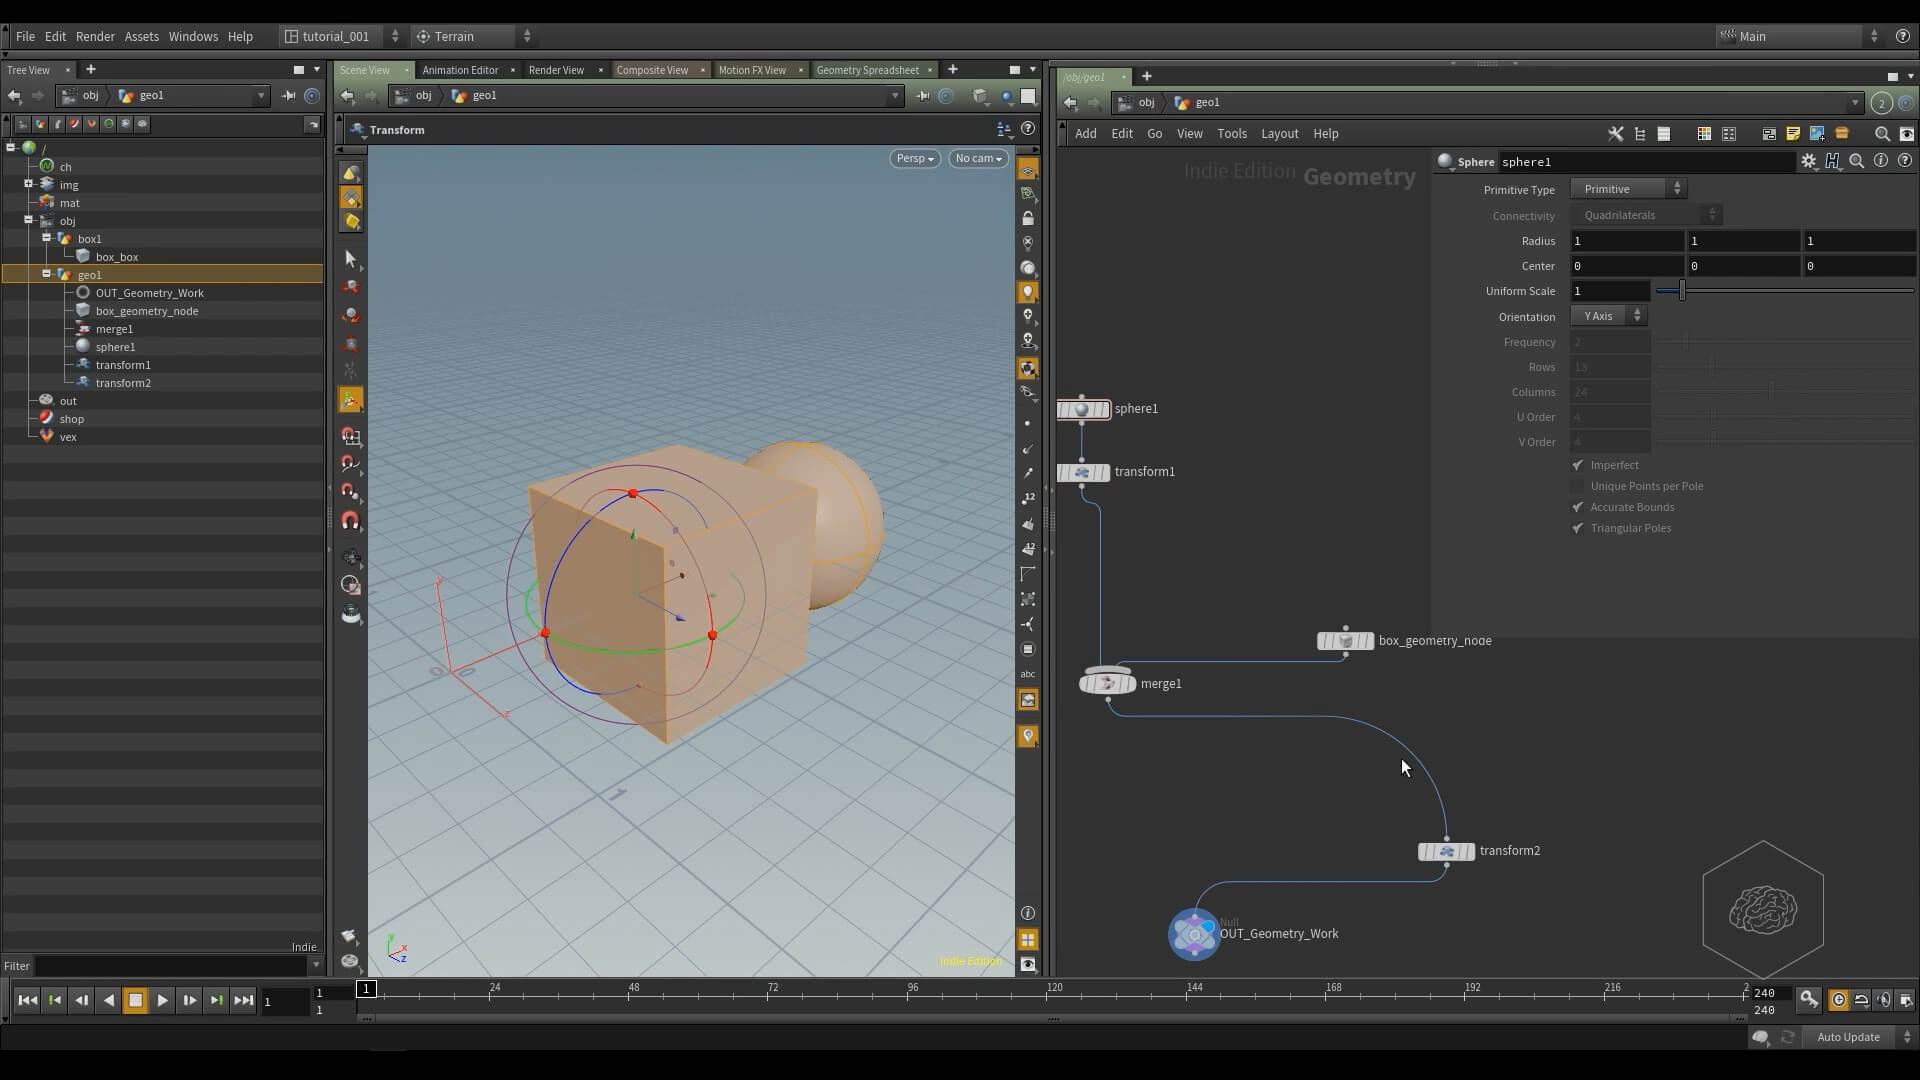Image resolution: width=1920 pixels, height=1080 pixels.
Task: Toggle the Accurate Bounds checkbox
Action: coord(1578,507)
